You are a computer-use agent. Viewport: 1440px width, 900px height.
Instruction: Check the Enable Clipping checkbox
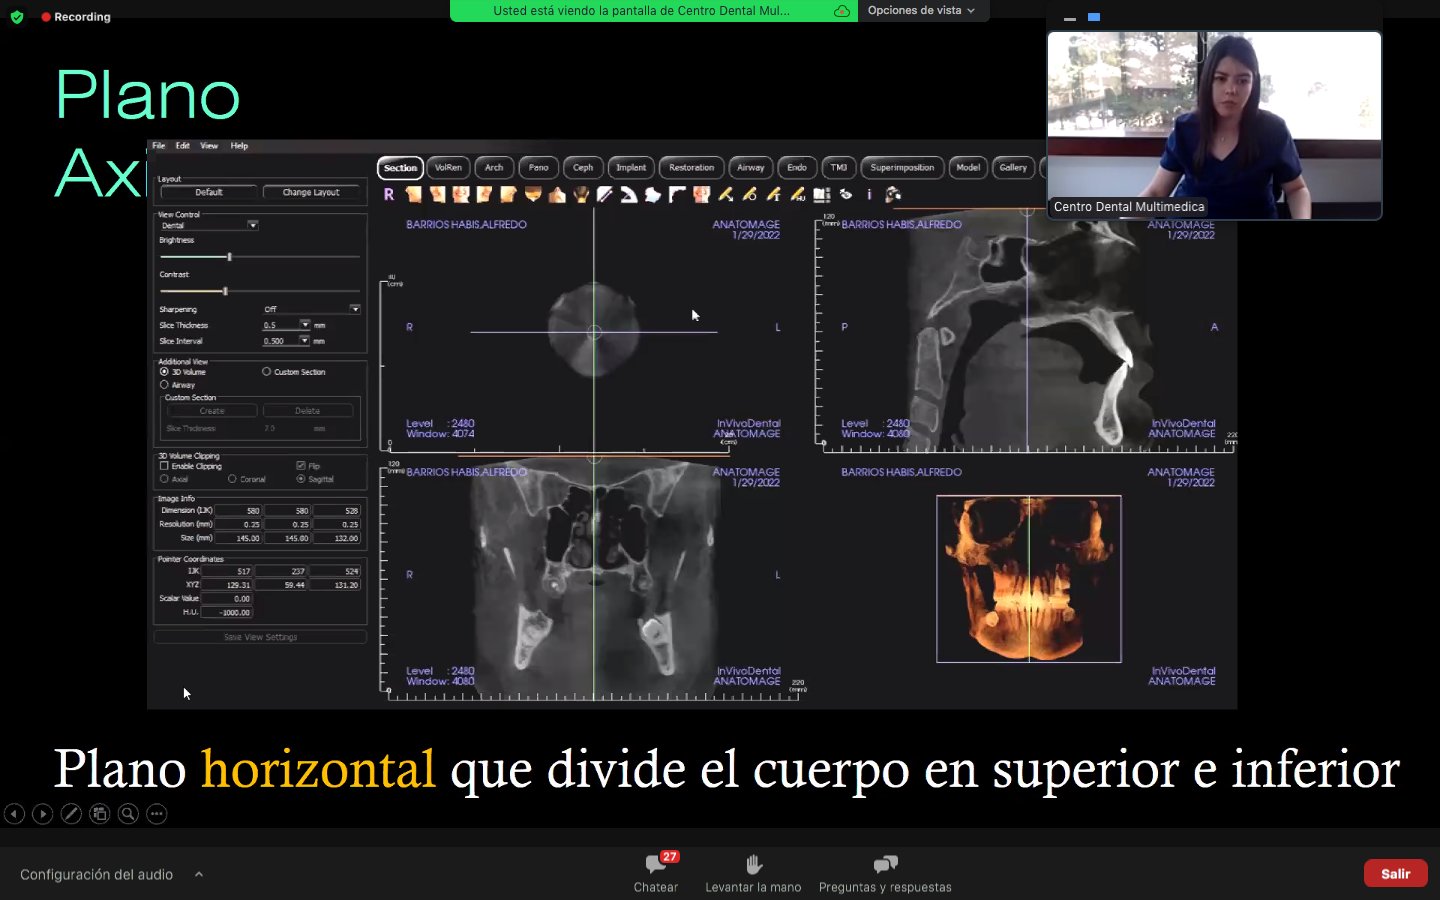[164, 466]
